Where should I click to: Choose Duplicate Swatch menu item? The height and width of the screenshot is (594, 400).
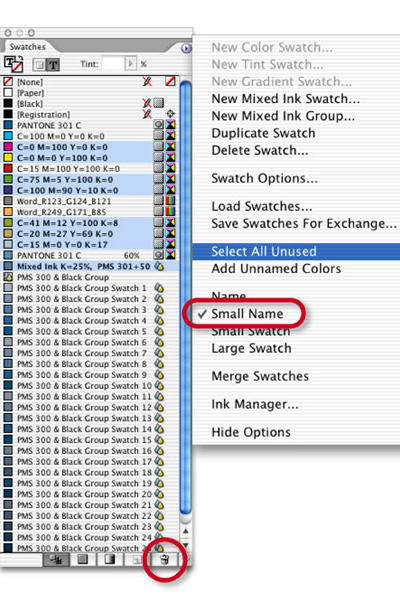[263, 133]
